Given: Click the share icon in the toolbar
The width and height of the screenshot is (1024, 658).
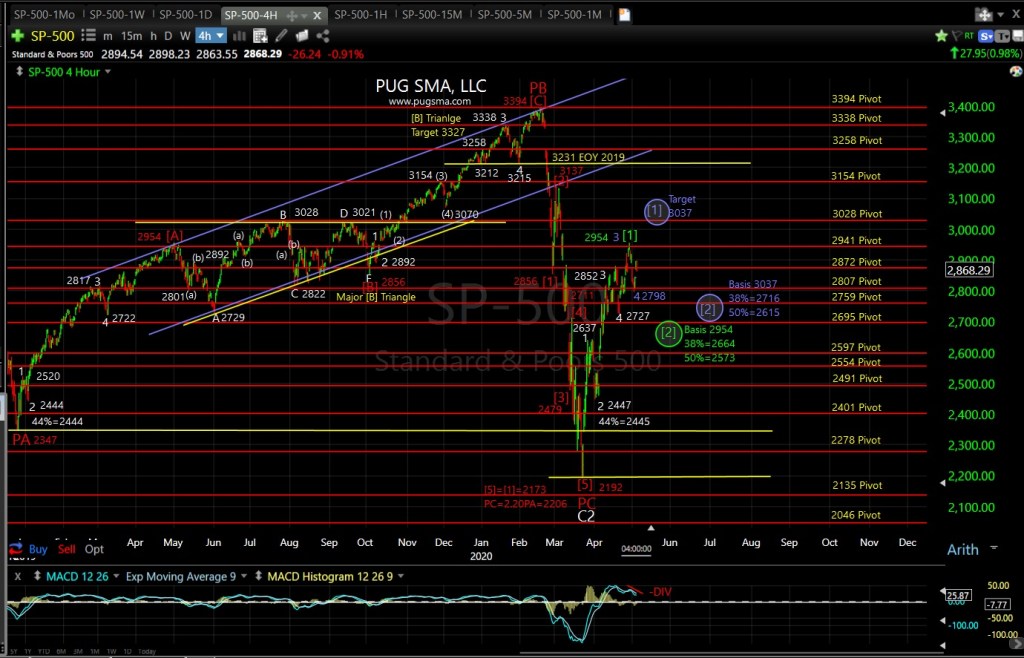Looking at the screenshot, I should click(323, 36).
